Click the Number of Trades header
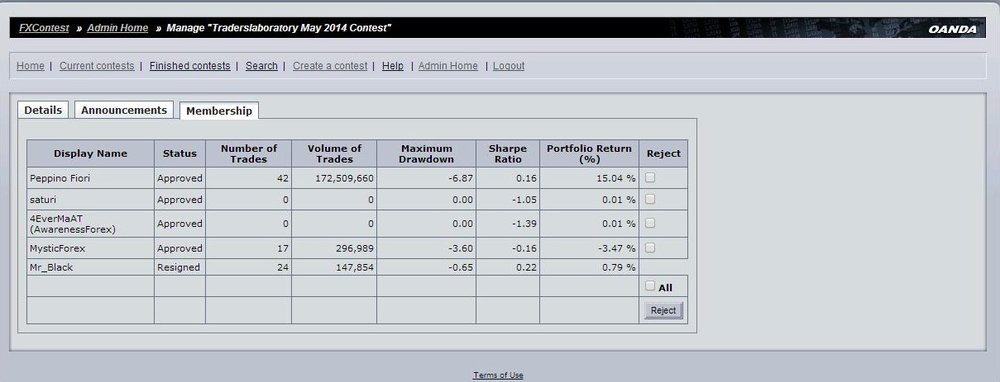The height and width of the screenshot is (382, 1000). point(249,154)
